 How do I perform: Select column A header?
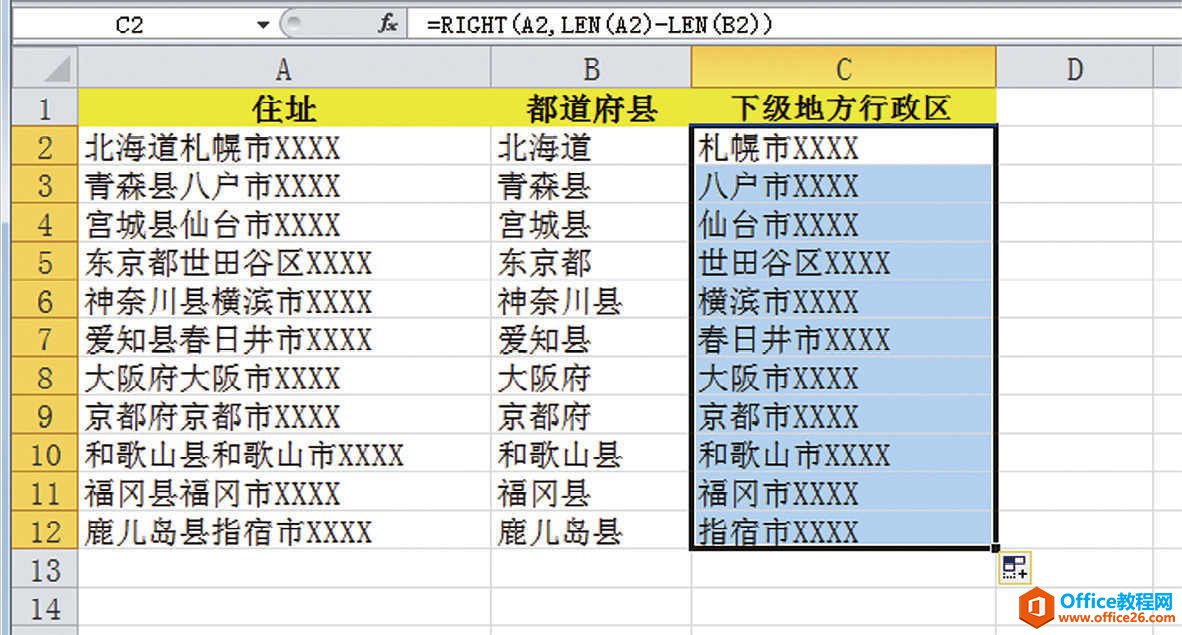[x=284, y=69]
